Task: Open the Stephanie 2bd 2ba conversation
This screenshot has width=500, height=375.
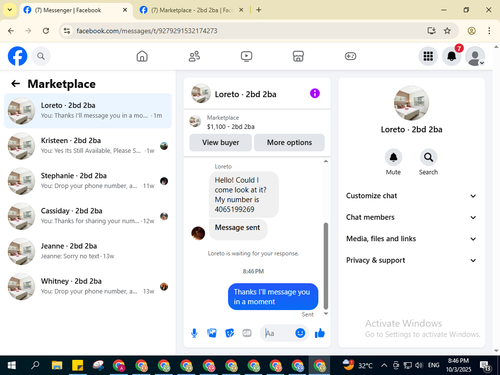Action: pos(88,181)
